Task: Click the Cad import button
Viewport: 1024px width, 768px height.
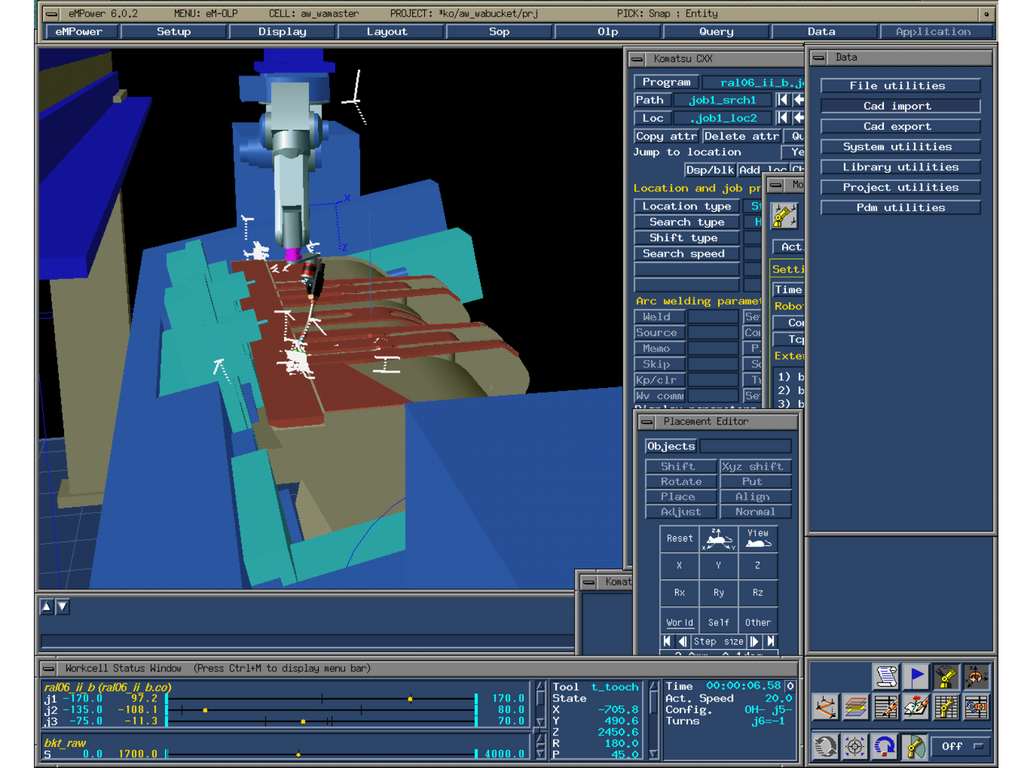Action: 900,106
